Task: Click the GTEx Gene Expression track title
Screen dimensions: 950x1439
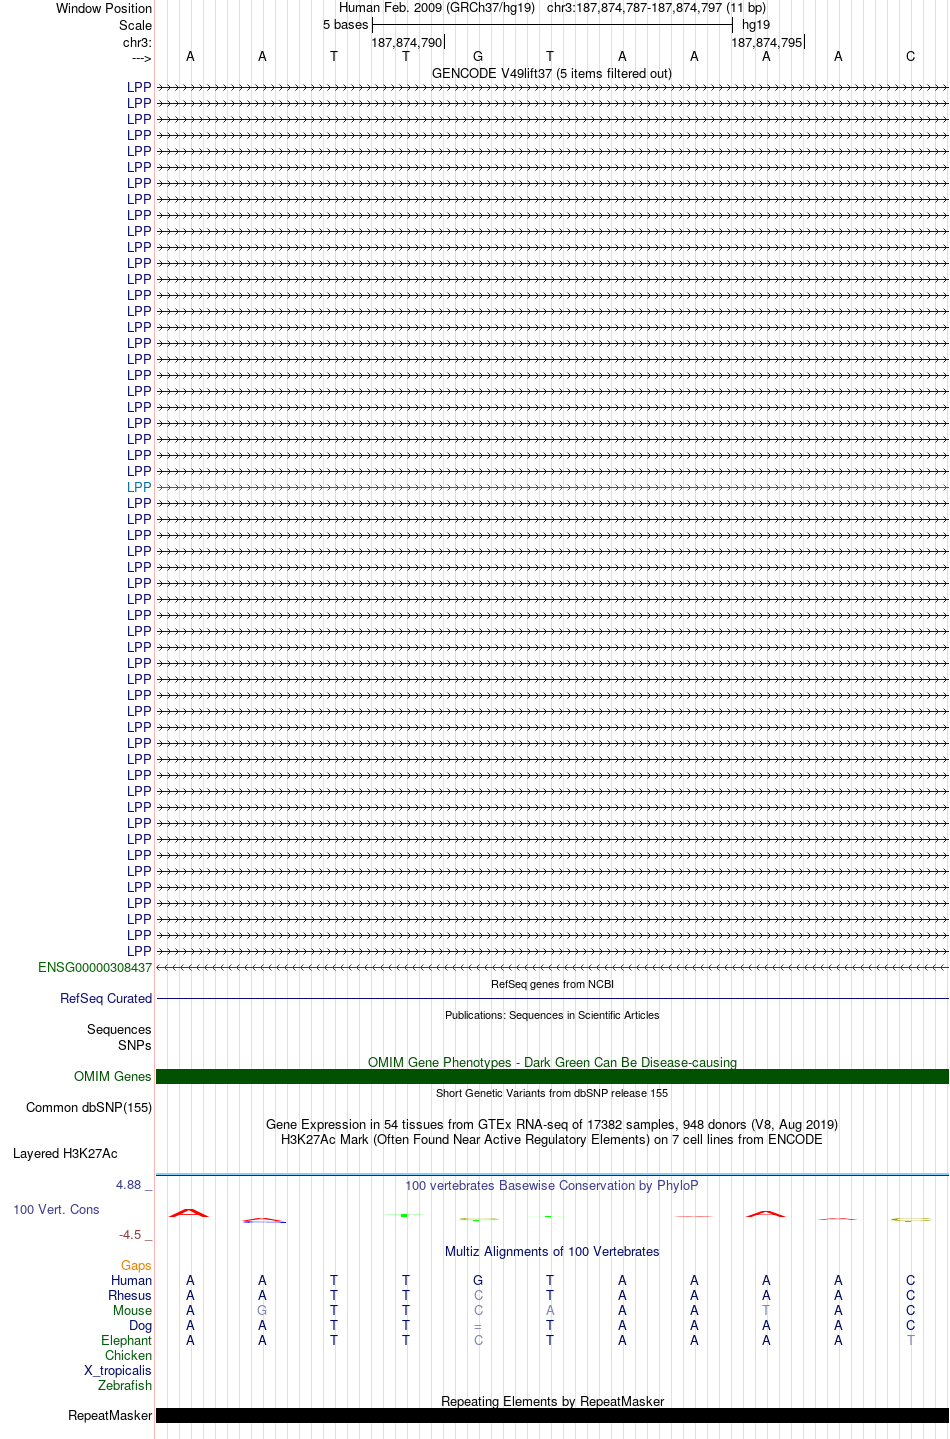Action: pyautogui.click(x=552, y=1124)
